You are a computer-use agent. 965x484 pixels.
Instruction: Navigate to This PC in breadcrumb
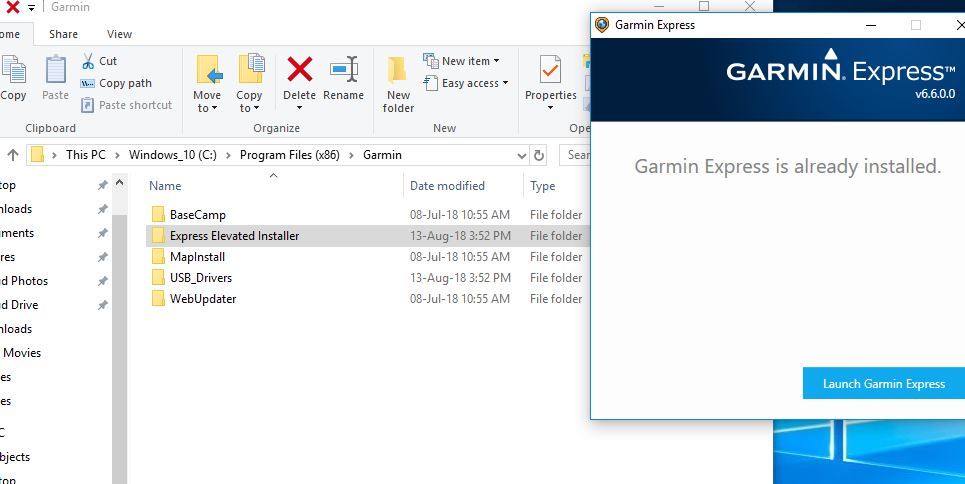click(86, 155)
